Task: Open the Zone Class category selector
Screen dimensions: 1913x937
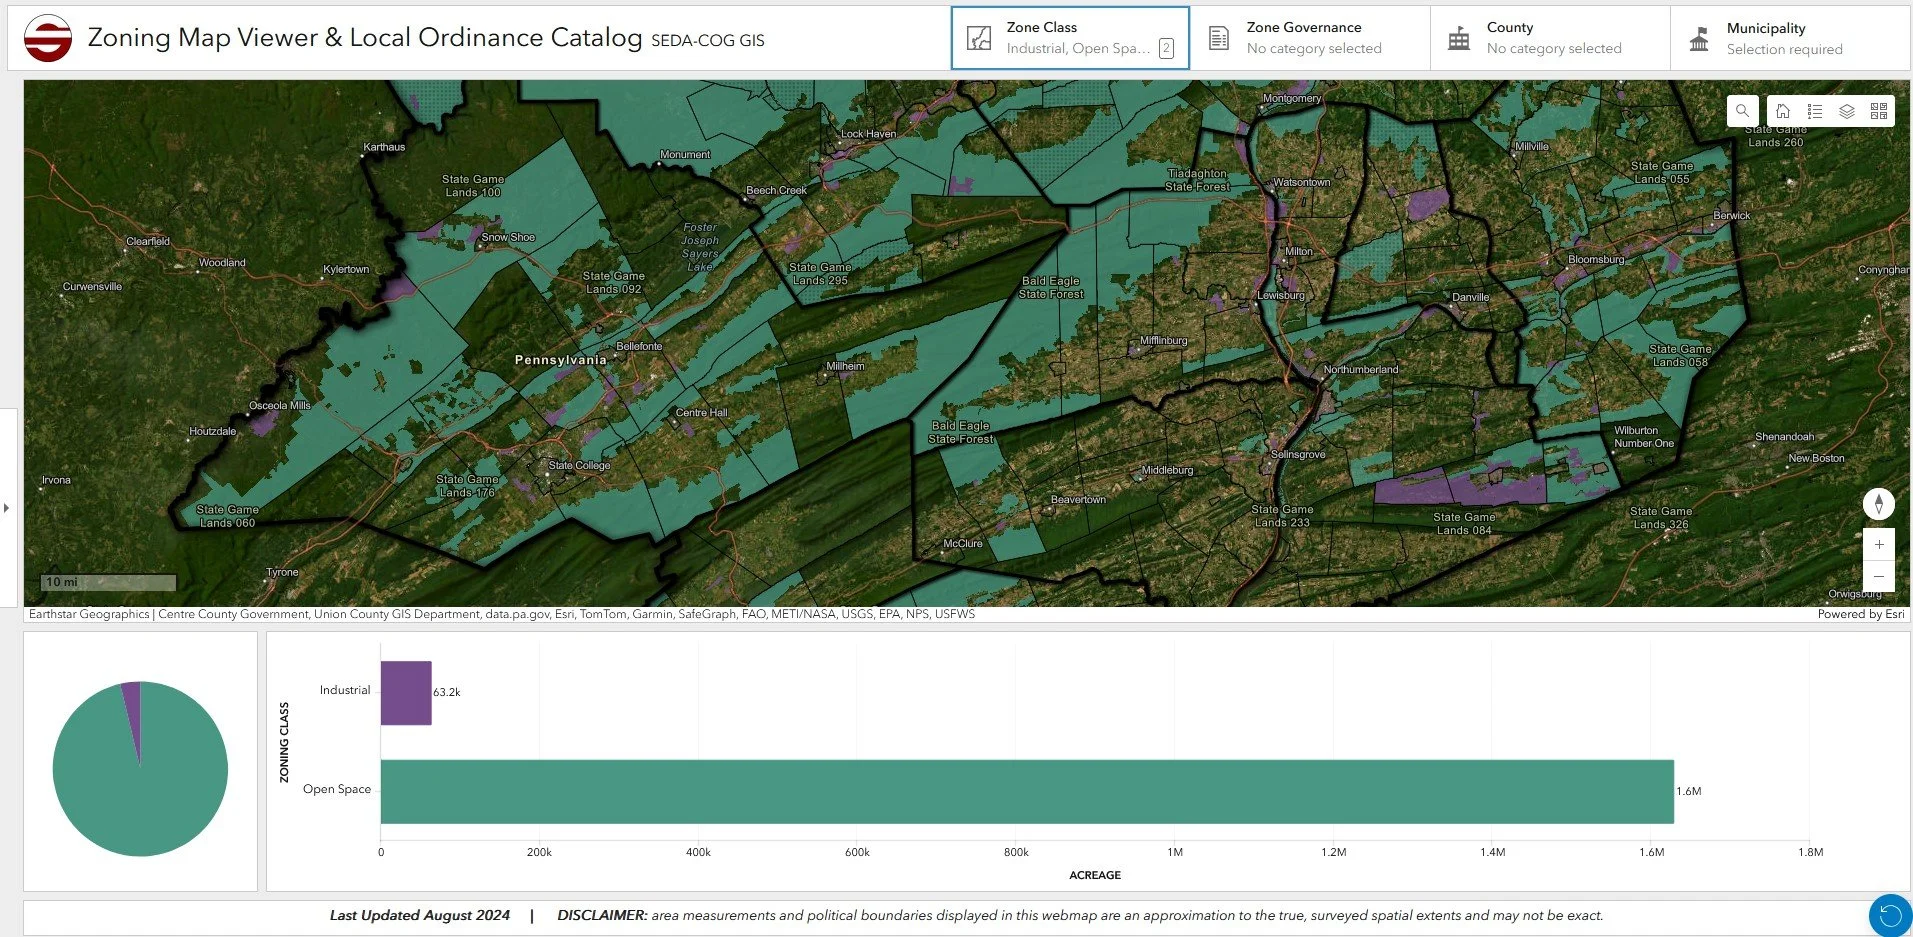Action: click(1070, 38)
